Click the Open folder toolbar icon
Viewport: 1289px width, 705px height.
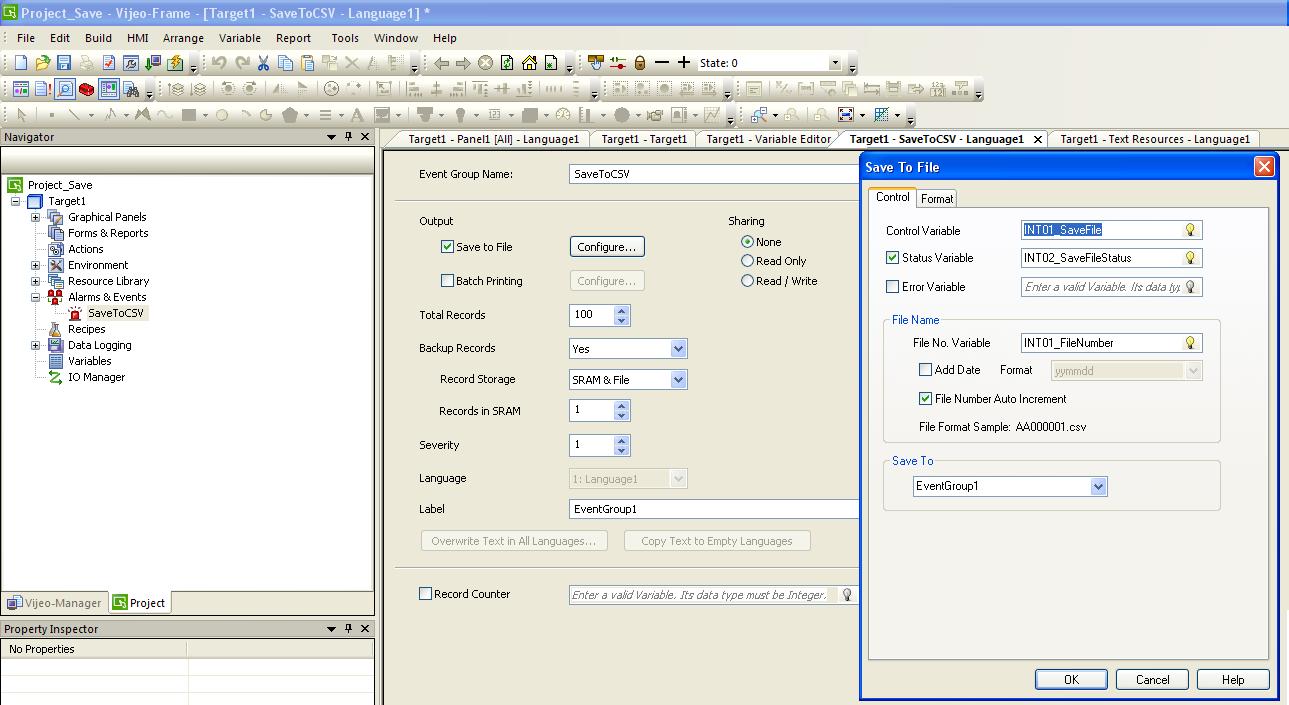[x=42, y=63]
